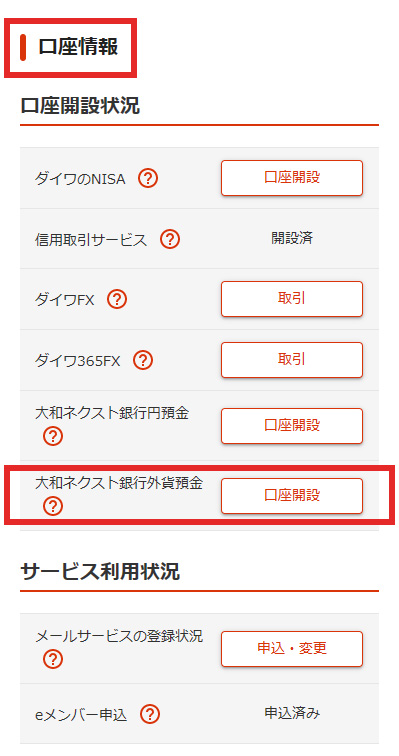Click the 信用取引サービス label text
Screen dimensions: 399x756
91,240
